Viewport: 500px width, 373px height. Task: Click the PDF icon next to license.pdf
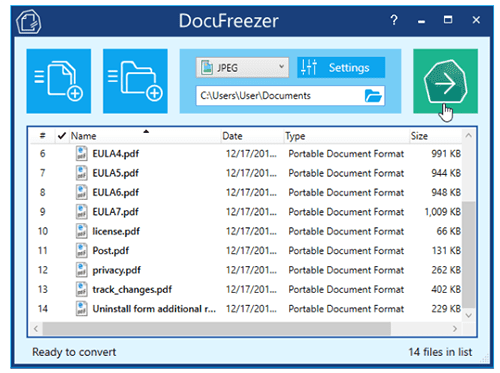coord(82,231)
